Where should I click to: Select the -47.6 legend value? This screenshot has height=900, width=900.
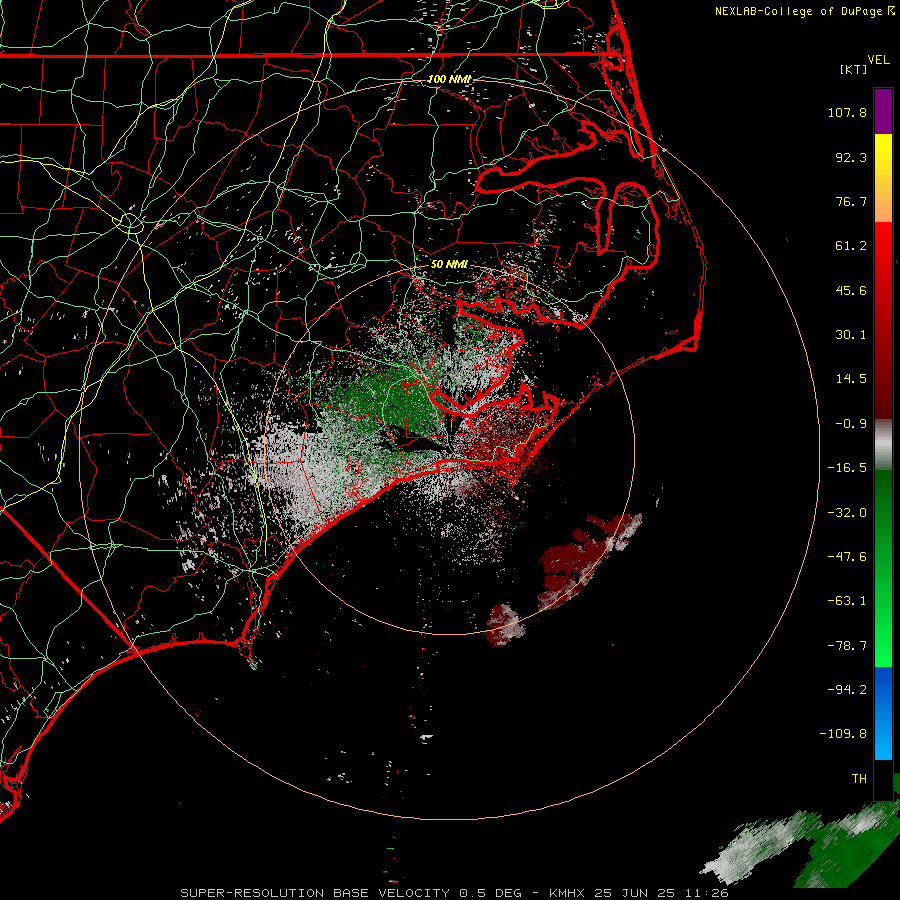point(847,557)
